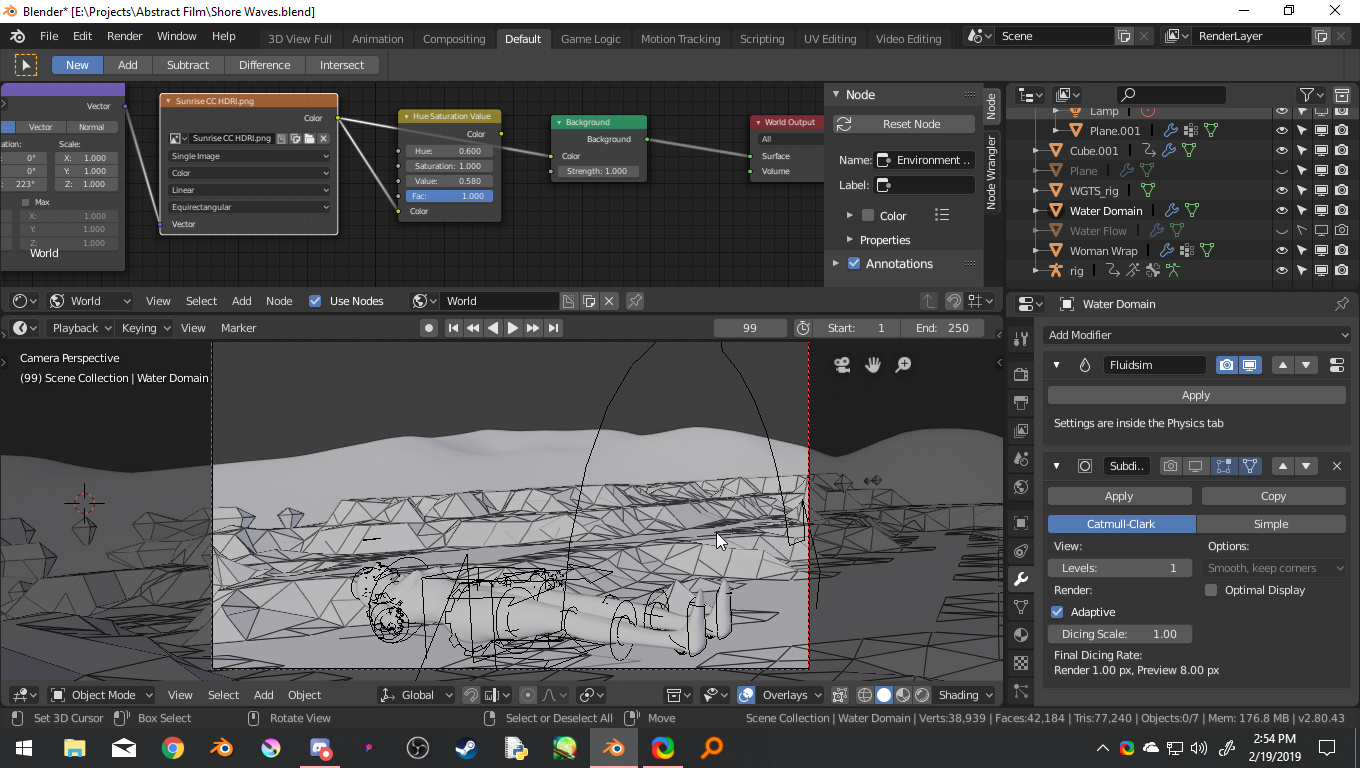Toggle Use Nodes checkbox
This screenshot has height=768, width=1360.
pyautogui.click(x=315, y=301)
